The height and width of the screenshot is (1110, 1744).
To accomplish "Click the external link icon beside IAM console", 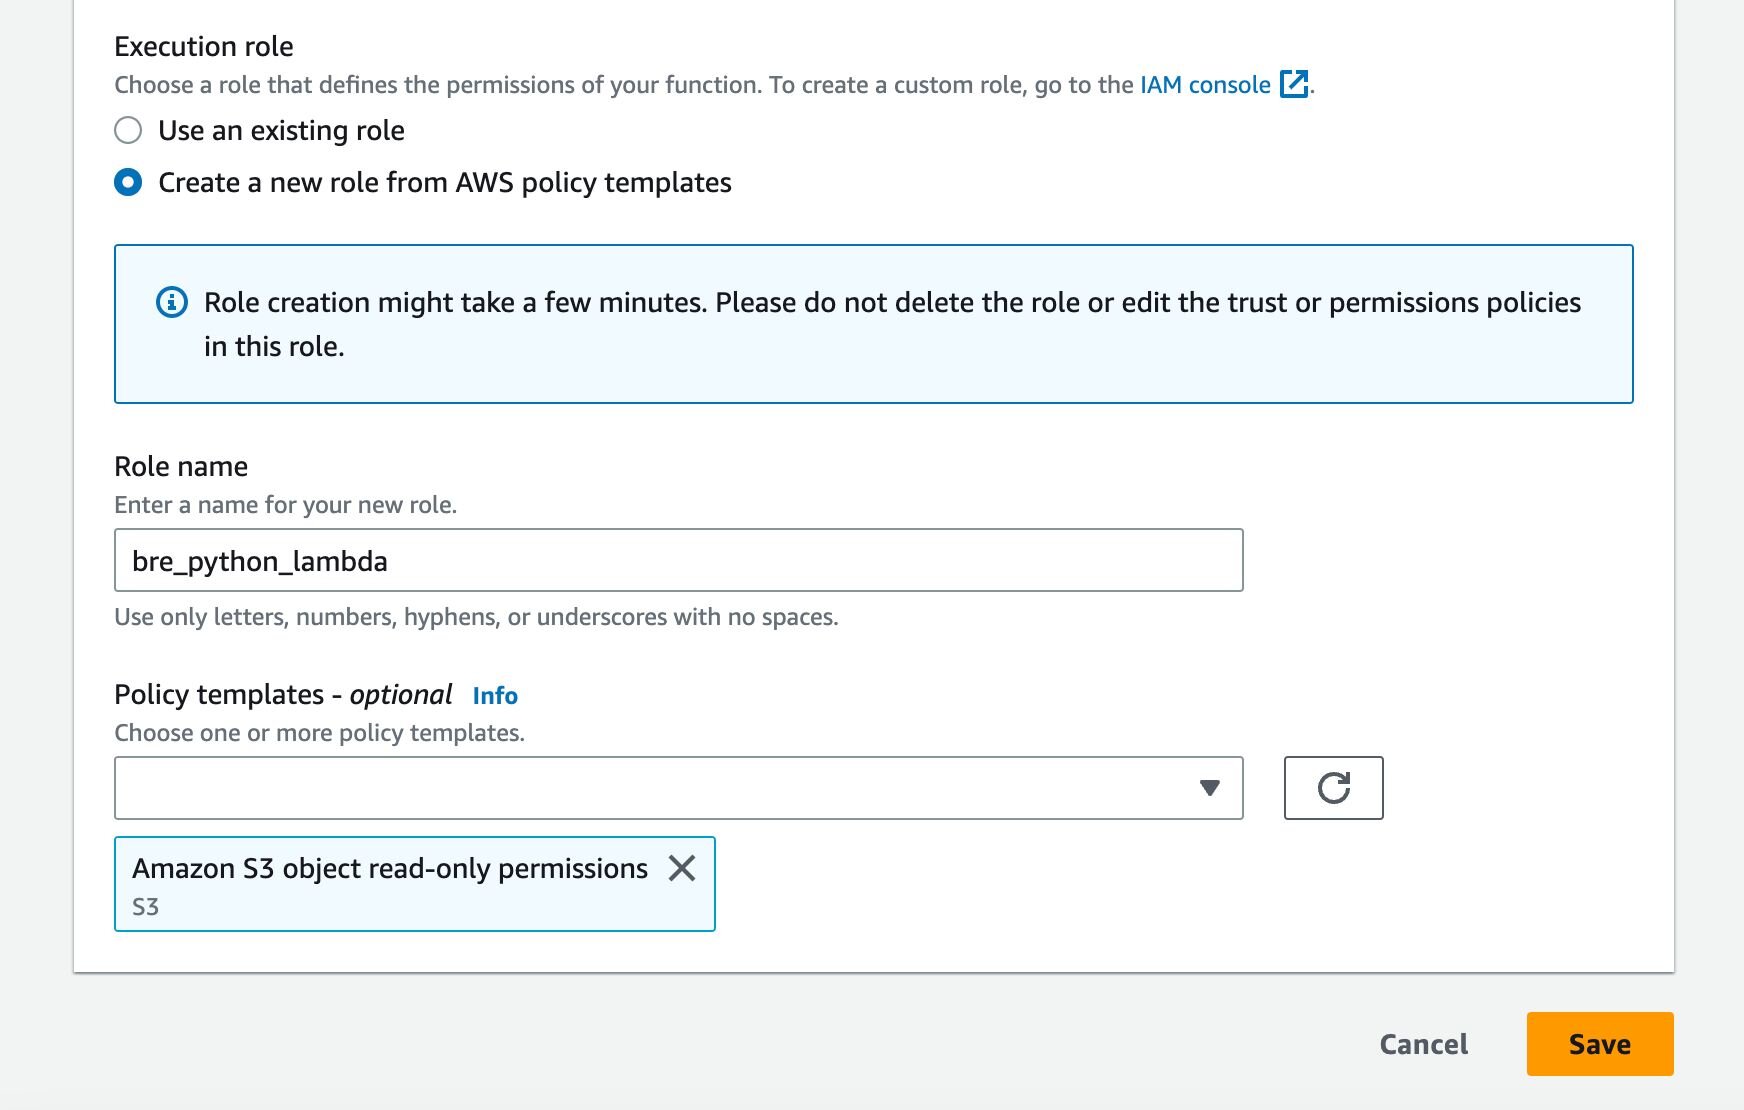I will 1294,84.
